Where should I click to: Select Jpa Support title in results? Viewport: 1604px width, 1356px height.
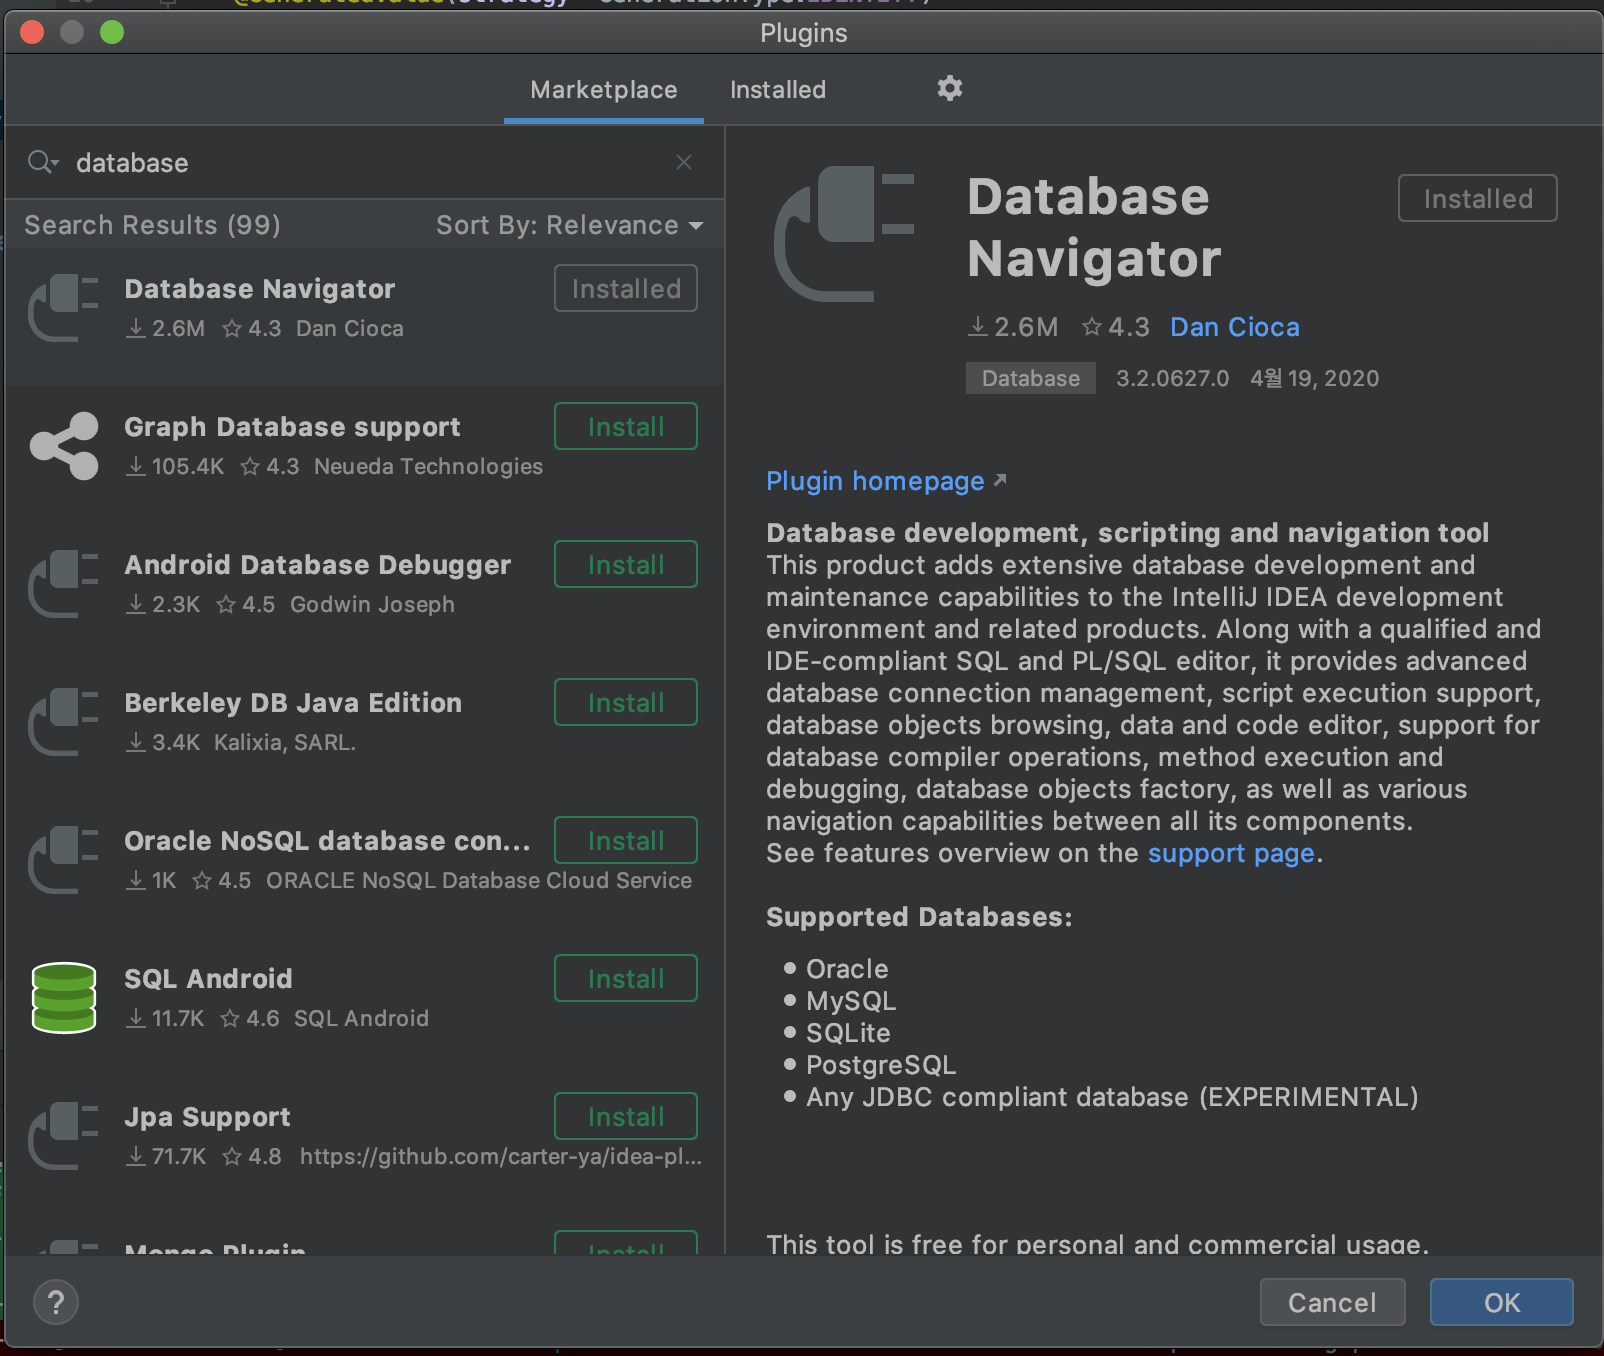pyautogui.click(x=207, y=1117)
